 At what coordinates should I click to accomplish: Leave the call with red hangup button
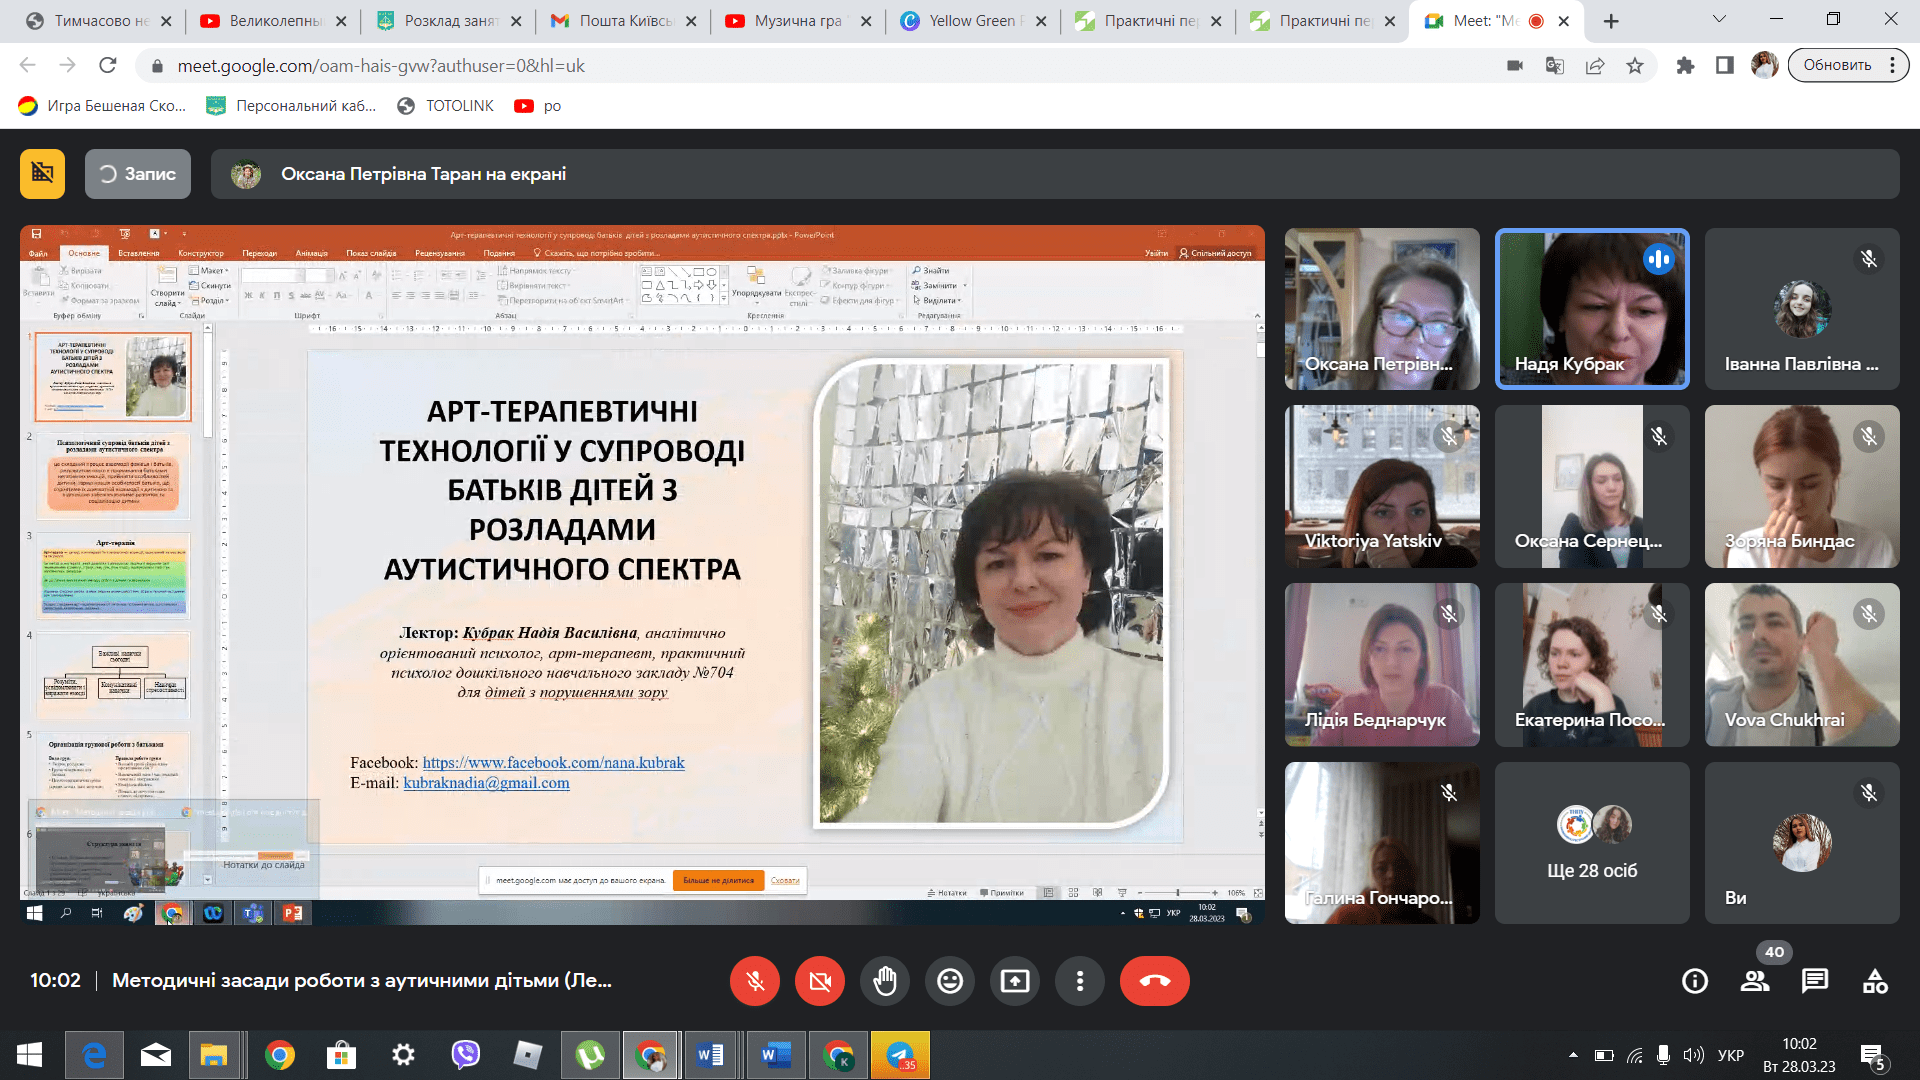point(1154,981)
